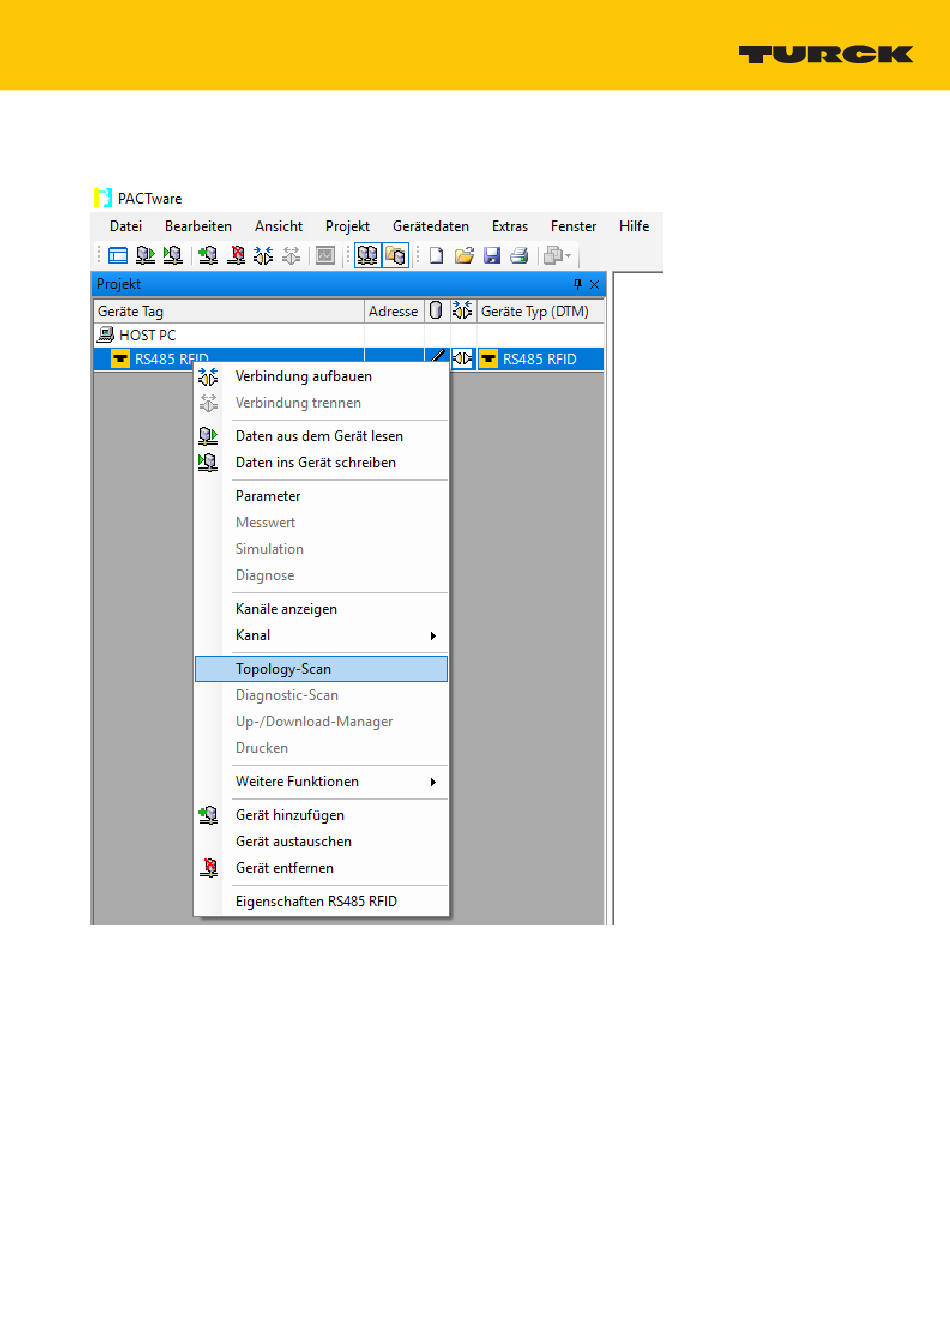
Task: Select Topology-Scan in the context menu
Action: click(x=321, y=669)
